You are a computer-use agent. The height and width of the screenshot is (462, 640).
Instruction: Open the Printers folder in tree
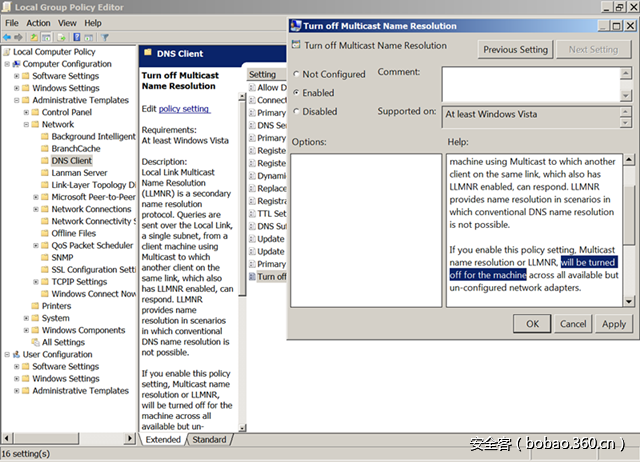click(x=56, y=306)
